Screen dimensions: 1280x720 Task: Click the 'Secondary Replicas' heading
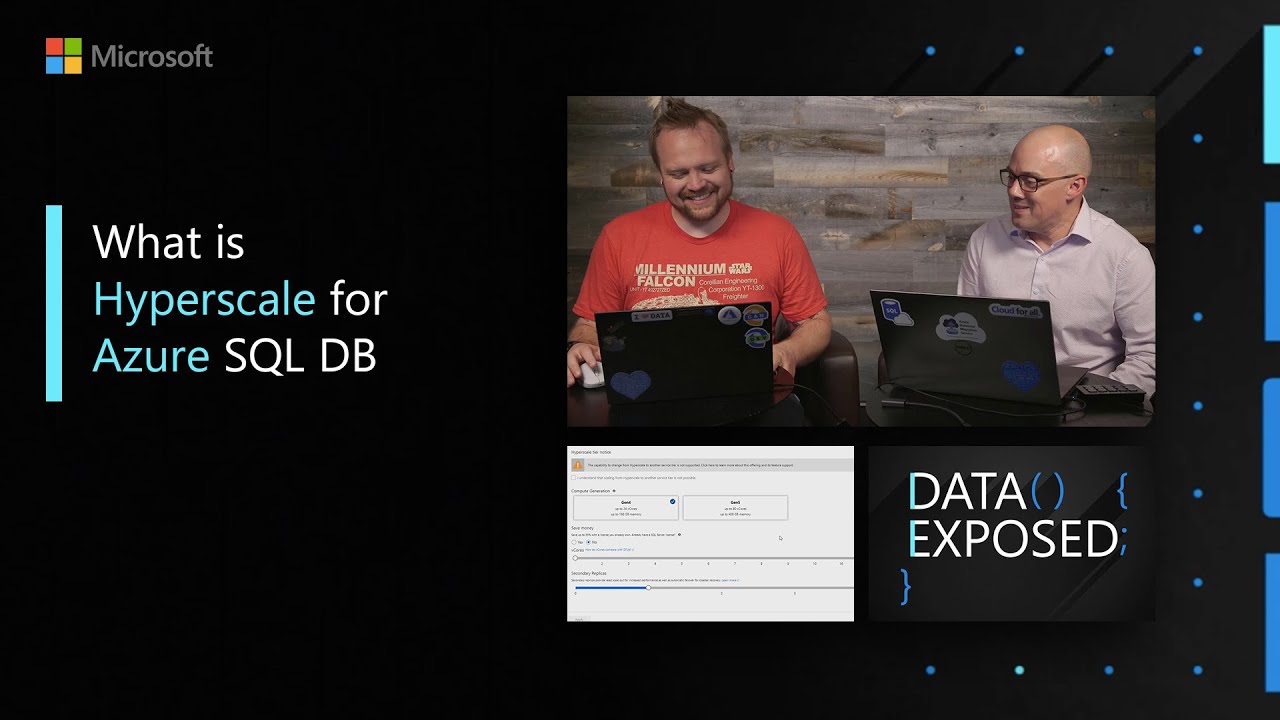click(589, 573)
